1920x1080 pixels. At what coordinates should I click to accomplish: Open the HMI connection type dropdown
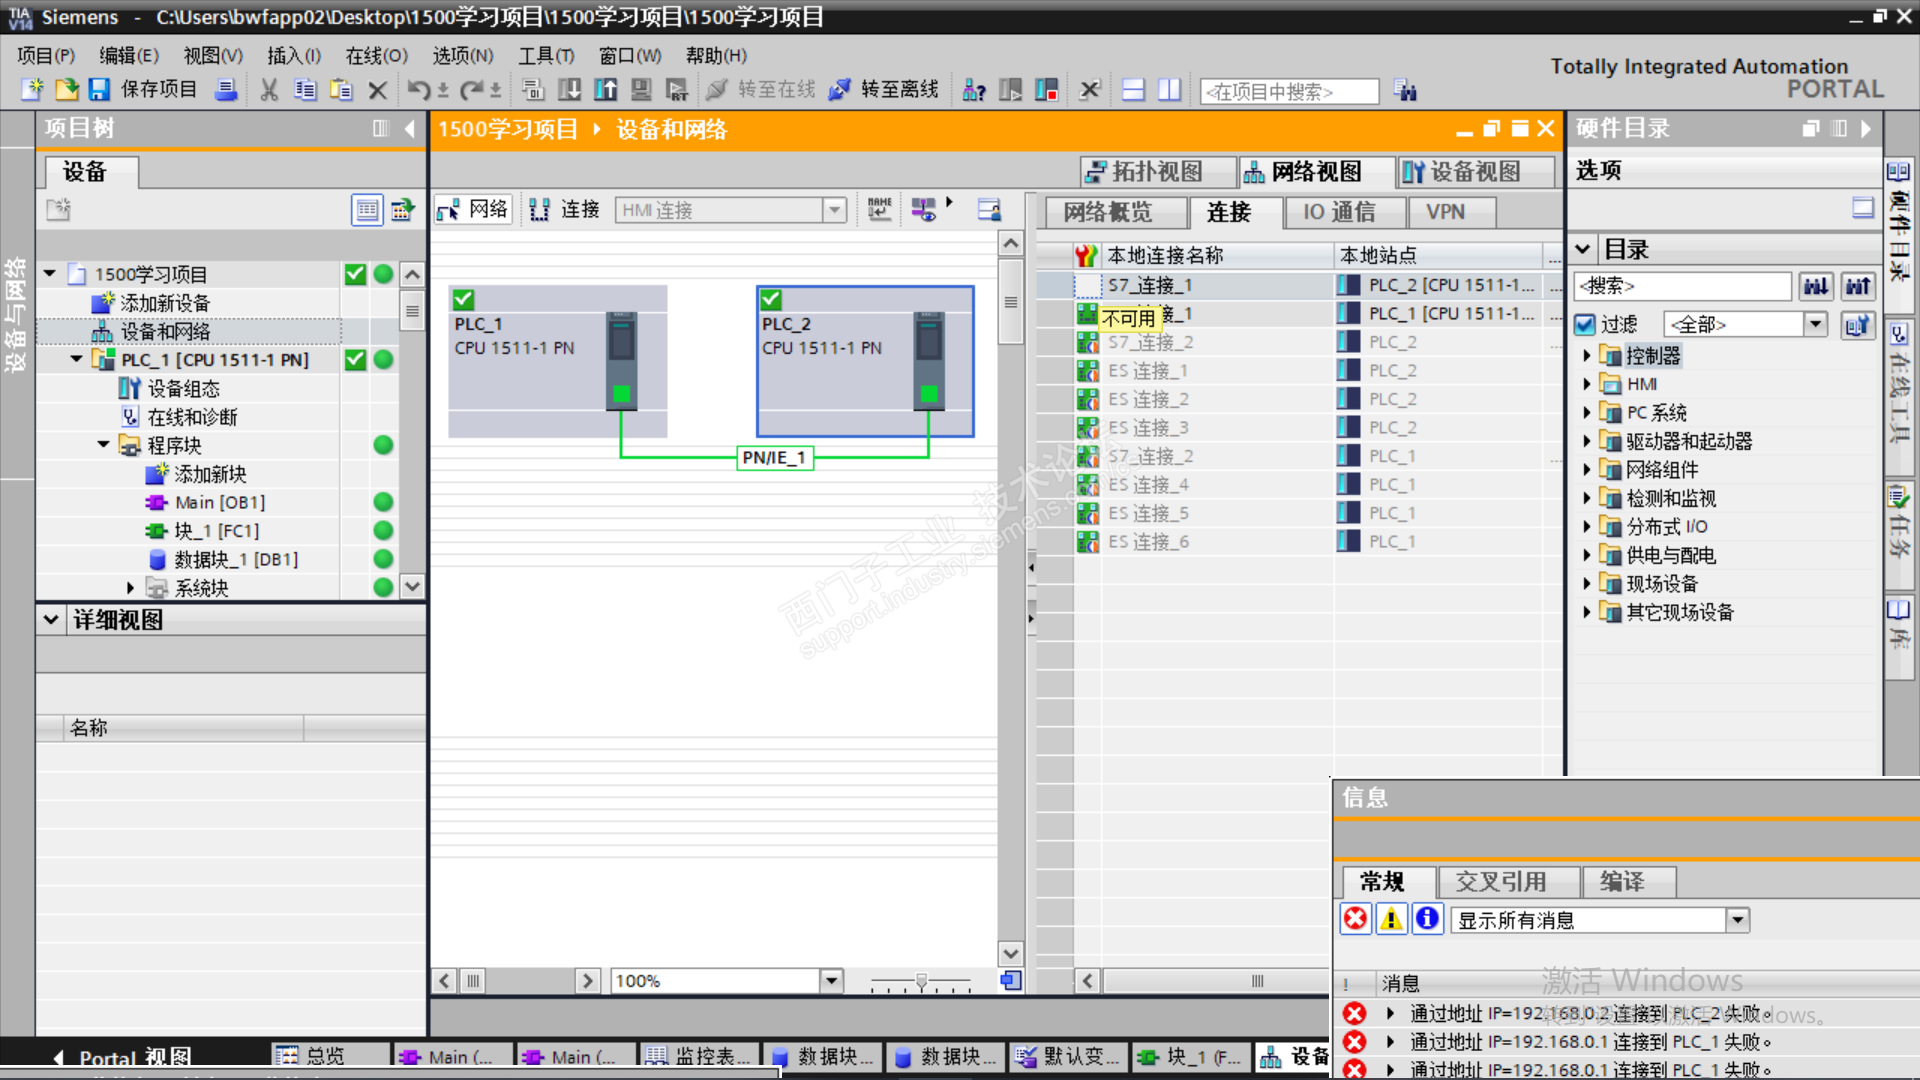point(834,210)
